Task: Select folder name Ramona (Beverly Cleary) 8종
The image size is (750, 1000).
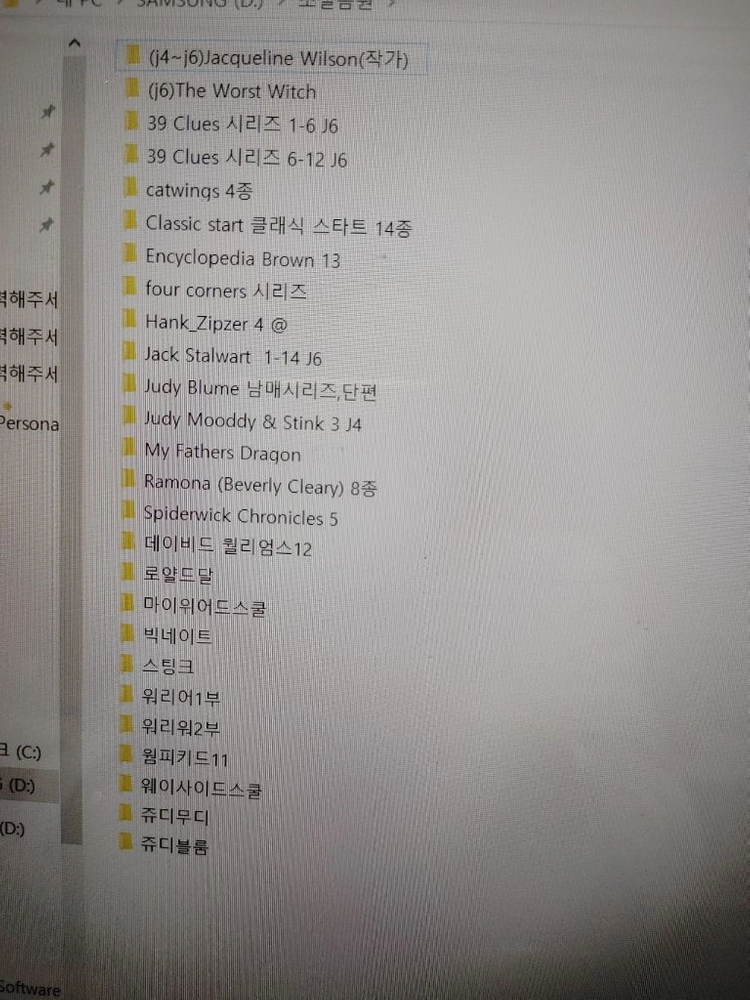Action: [x=260, y=487]
